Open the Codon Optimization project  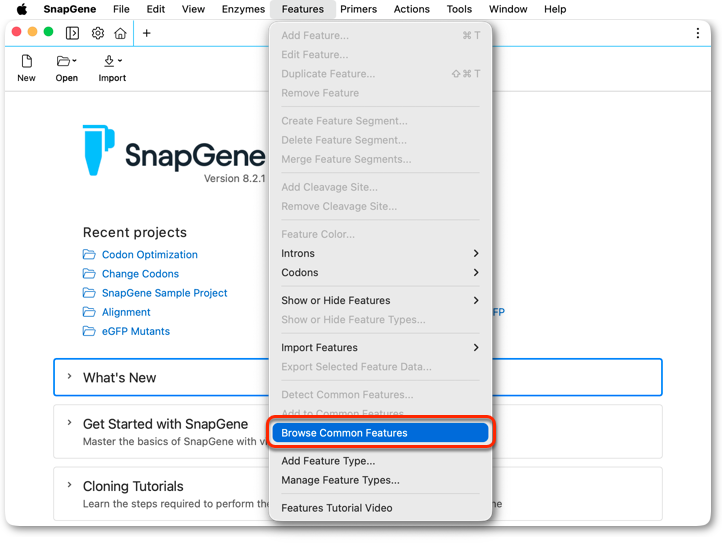coord(150,254)
